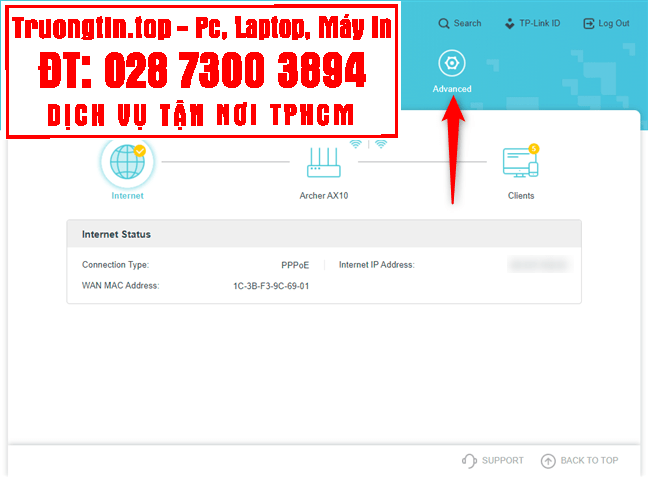Select the Clients label

pyautogui.click(x=521, y=196)
